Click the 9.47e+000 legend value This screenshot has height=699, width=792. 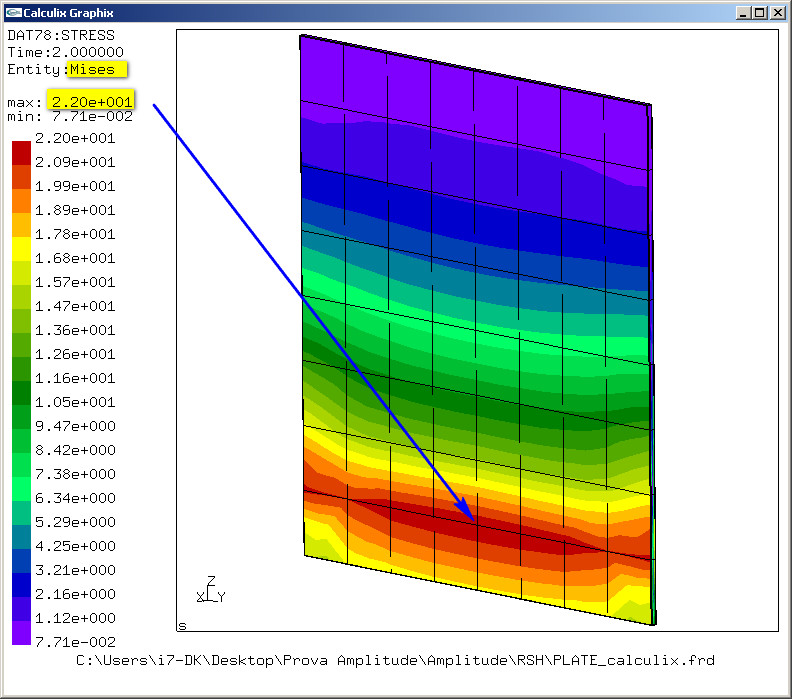click(x=75, y=426)
